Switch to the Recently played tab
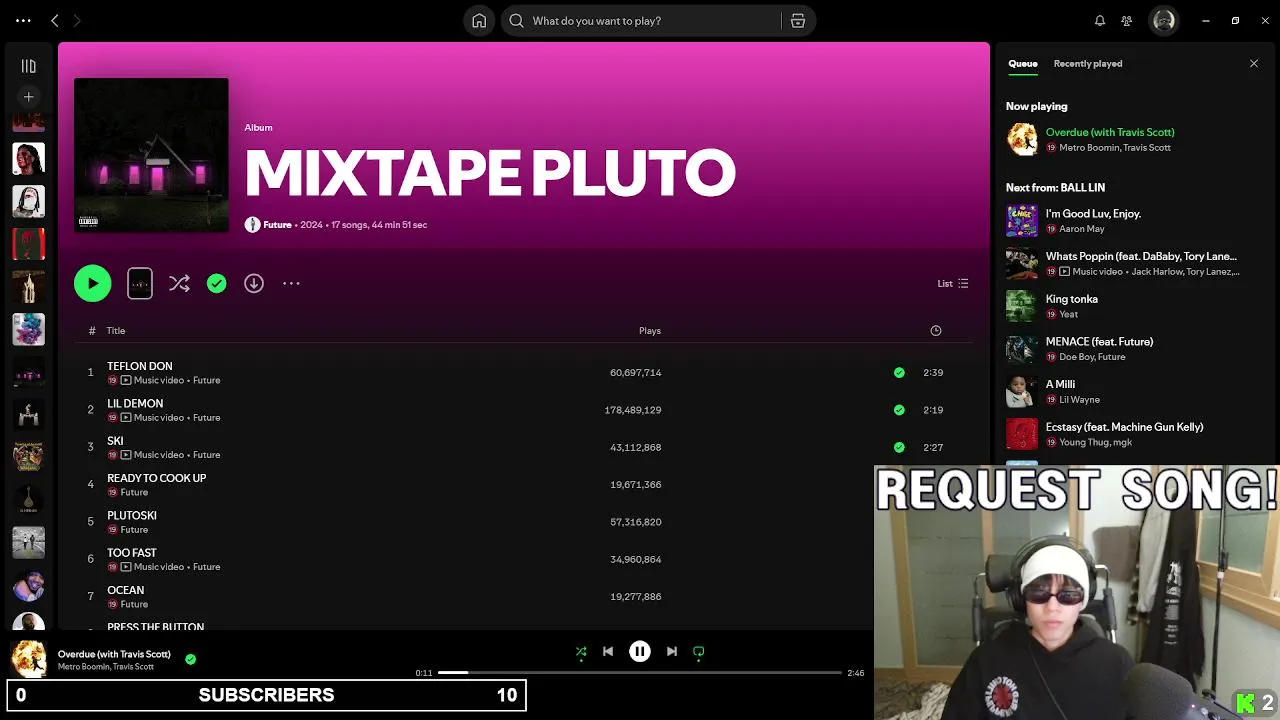The height and width of the screenshot is (720, 1280). point(1088,63)
